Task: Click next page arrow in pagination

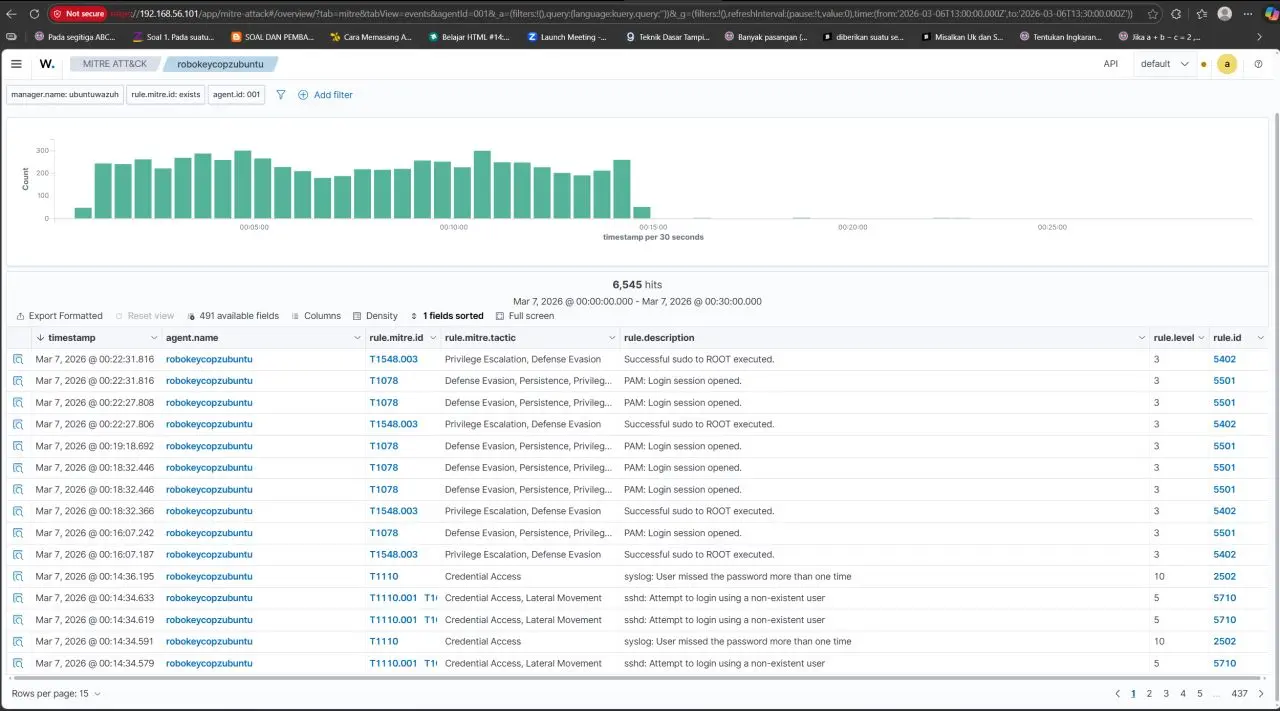Action: (x=1261, y=693)
